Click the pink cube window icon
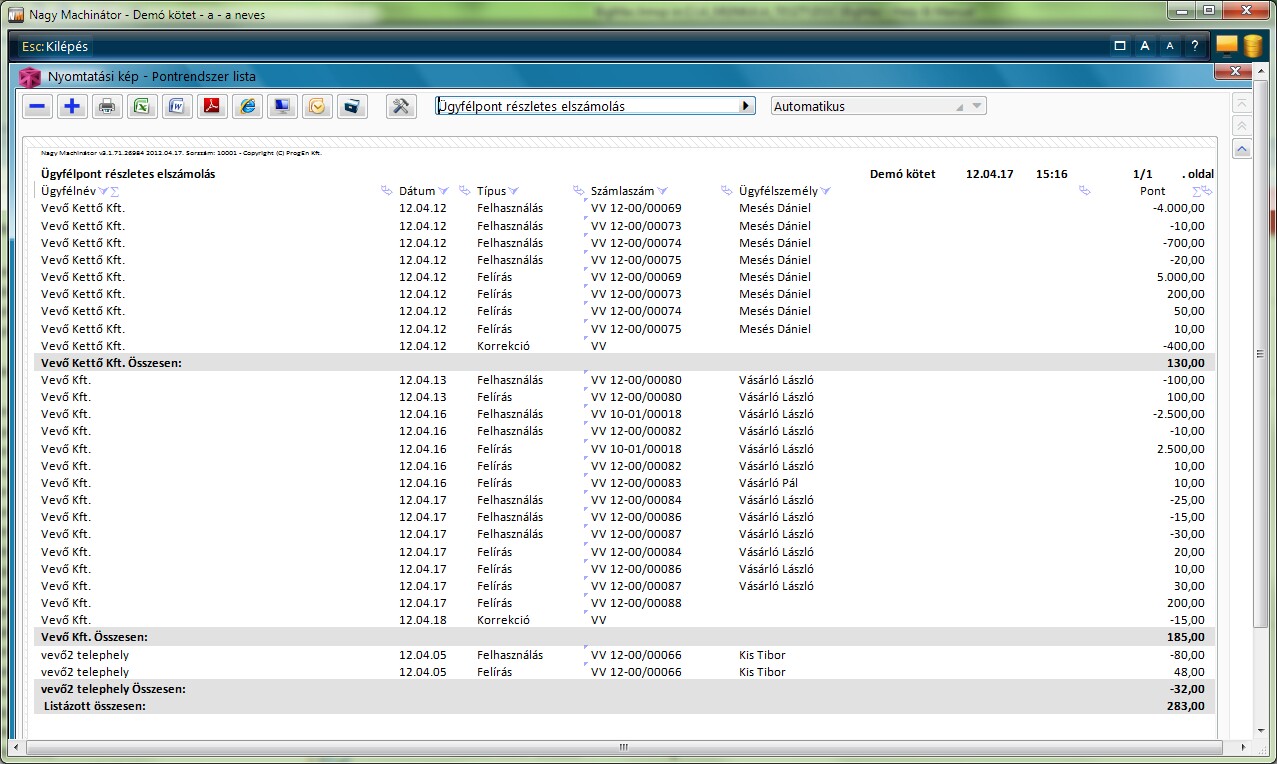The image size is (1277, 764). click(30, 77)
